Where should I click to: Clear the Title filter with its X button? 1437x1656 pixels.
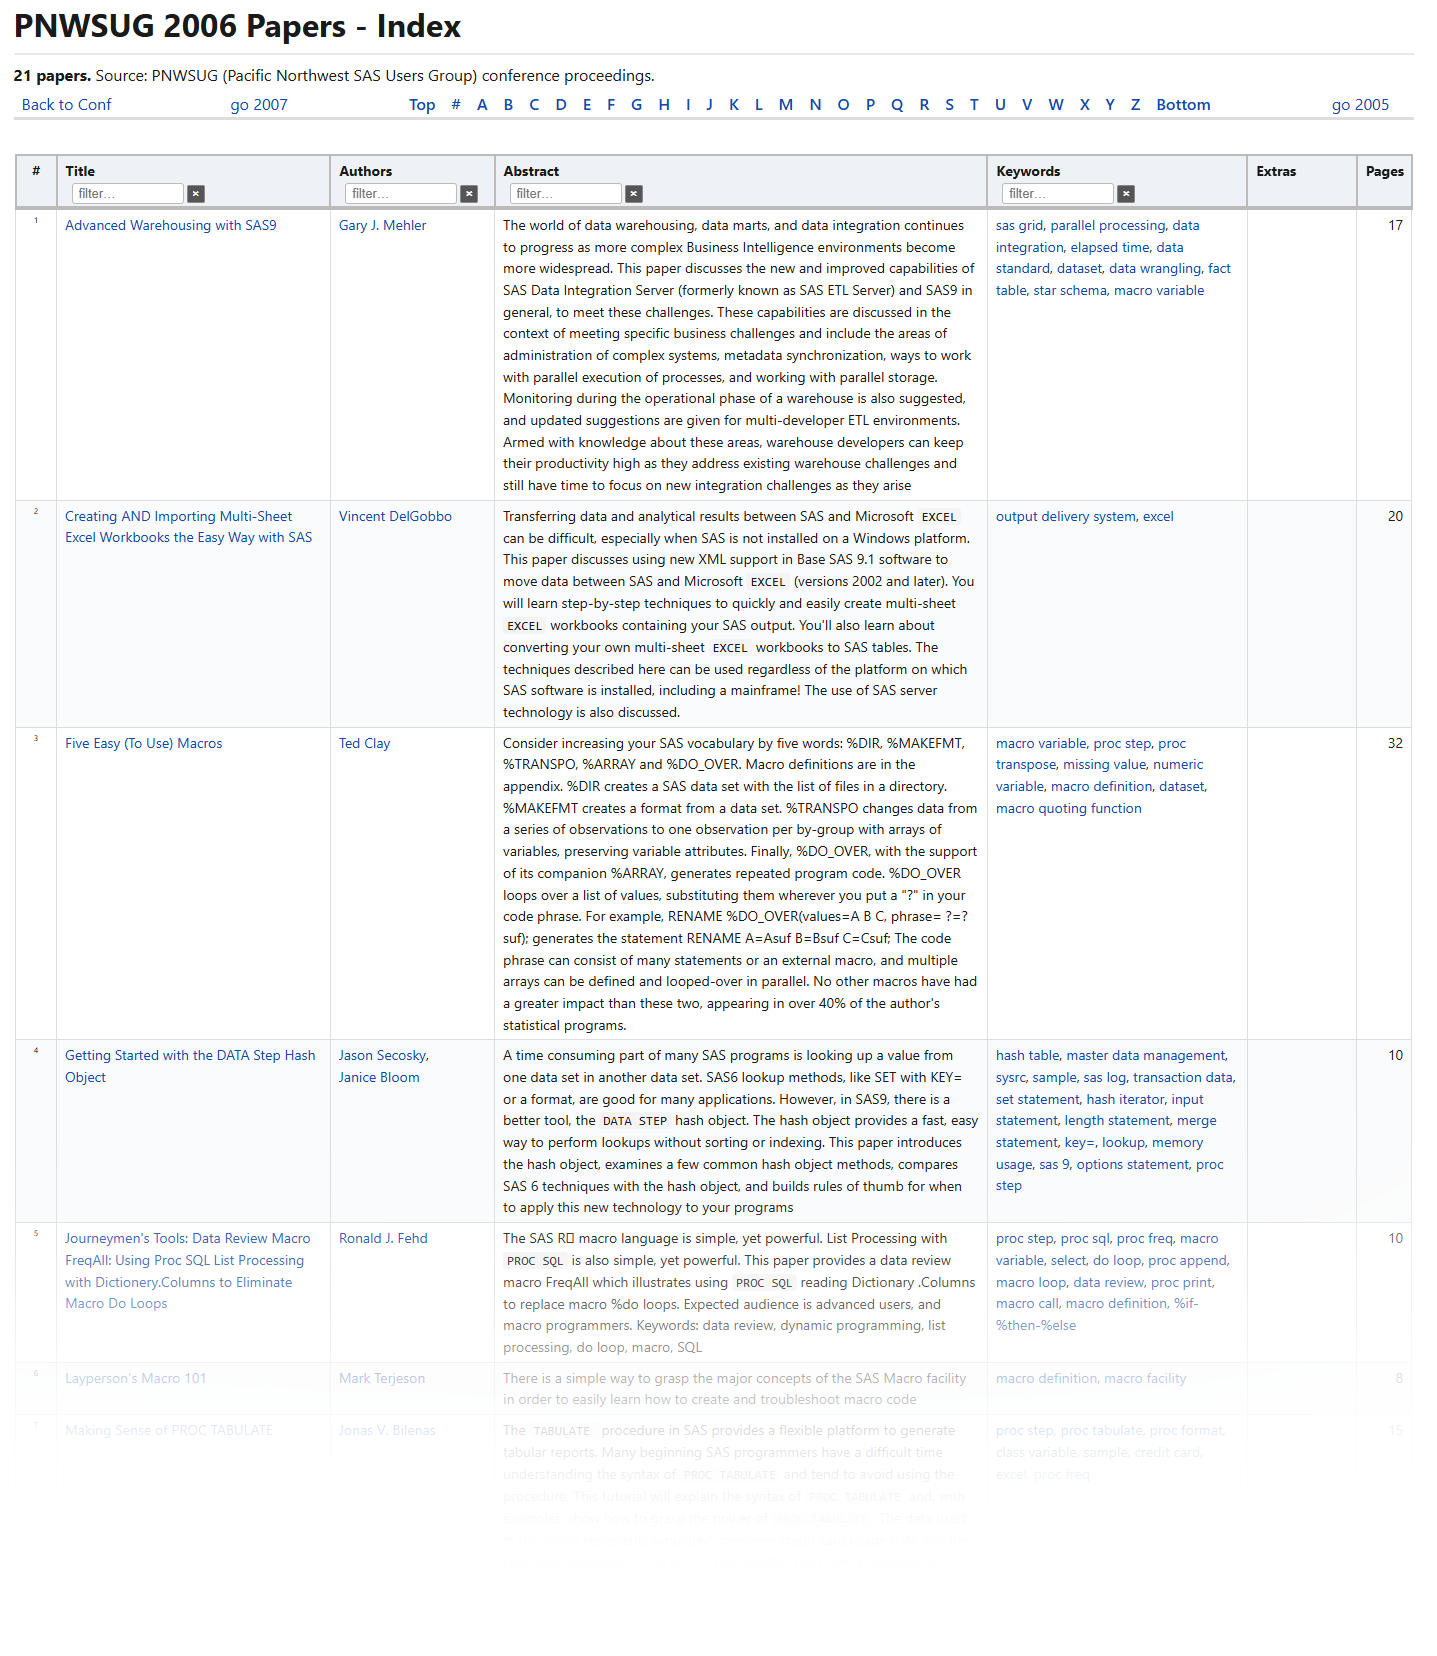coord(196,194)
